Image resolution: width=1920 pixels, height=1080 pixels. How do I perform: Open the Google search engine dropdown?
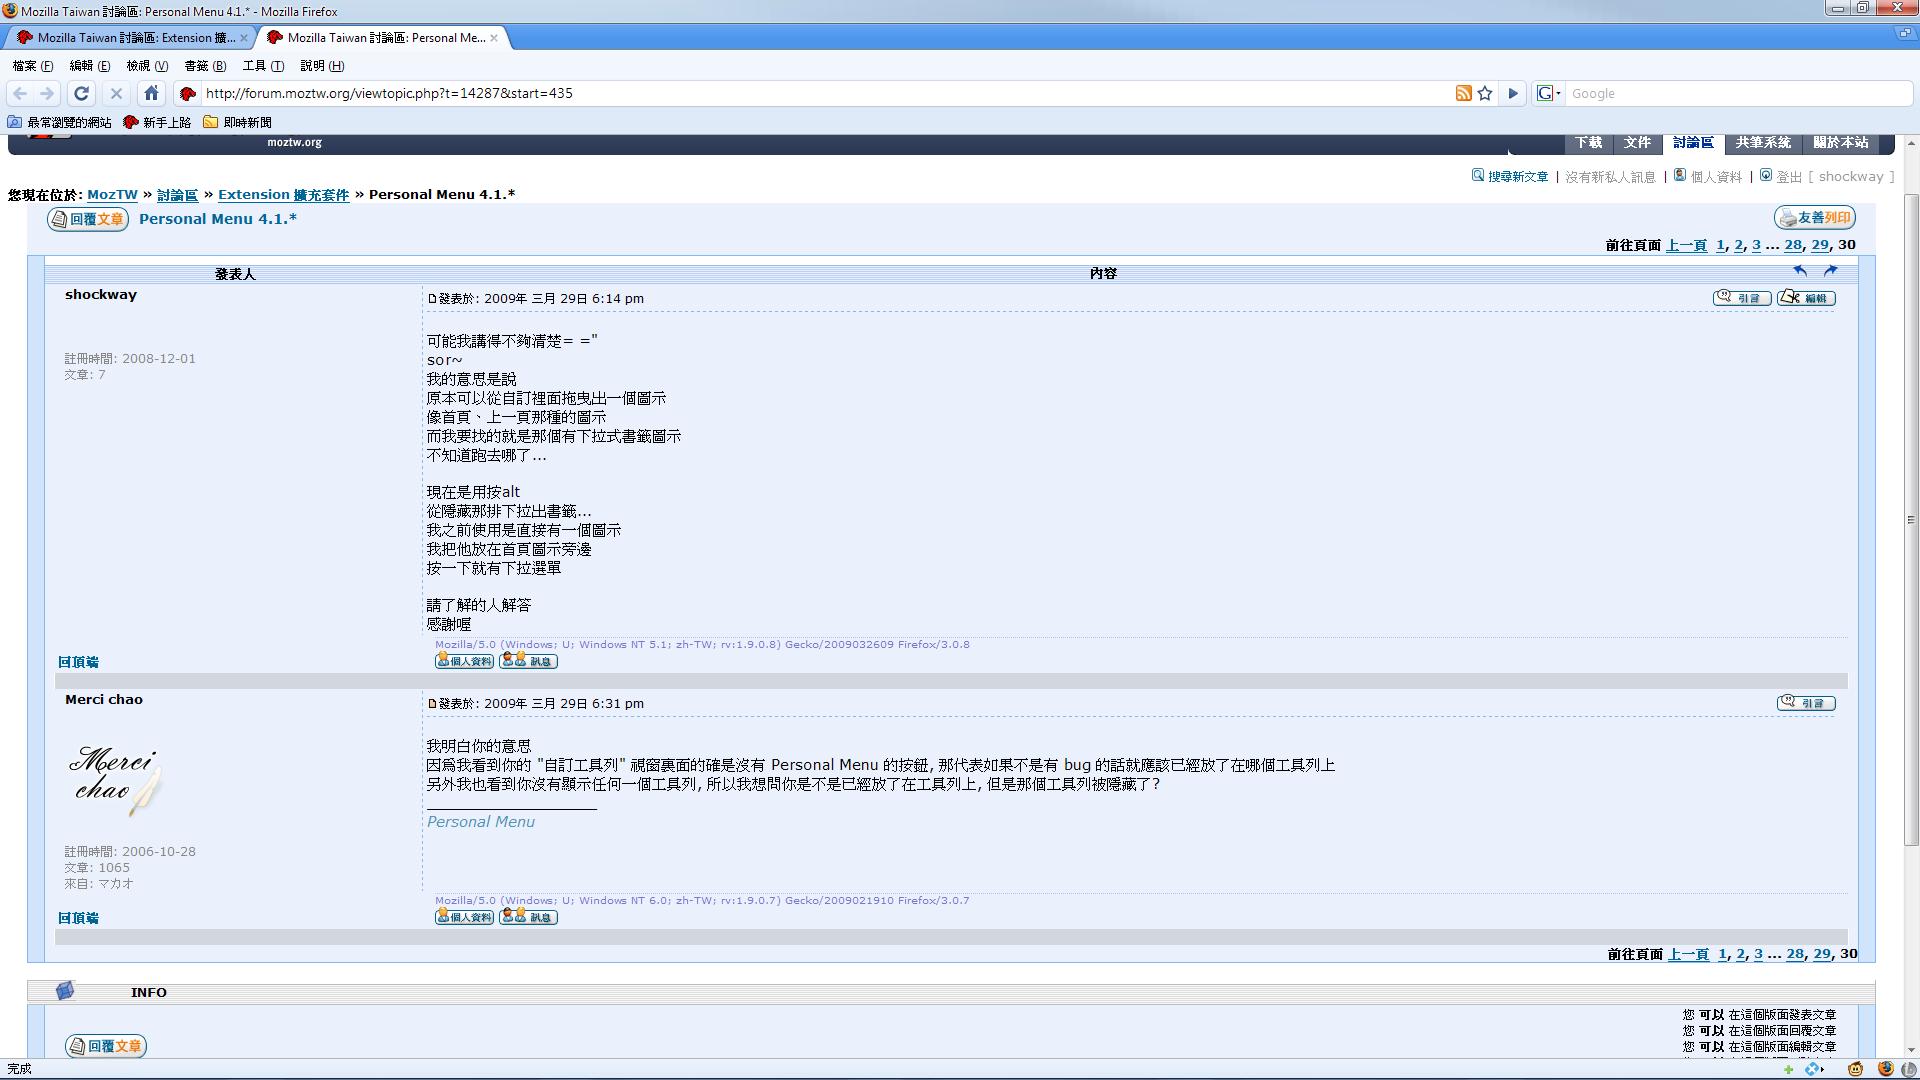[1549, 93]
